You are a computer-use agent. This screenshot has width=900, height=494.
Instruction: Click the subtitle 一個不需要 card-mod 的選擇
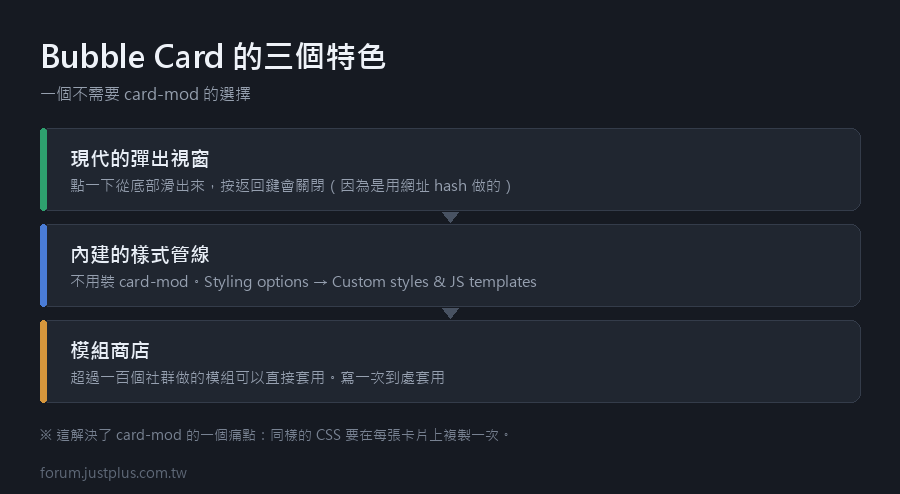tap(146, 94)
